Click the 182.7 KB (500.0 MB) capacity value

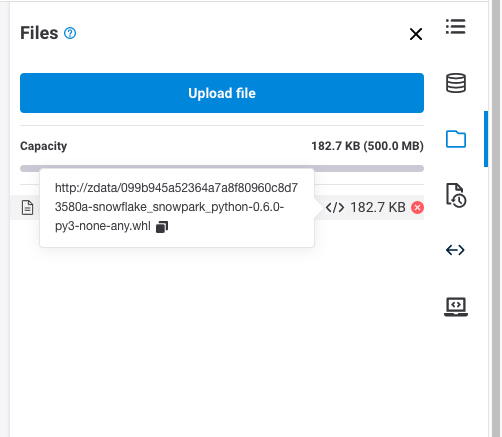[367, 146]
